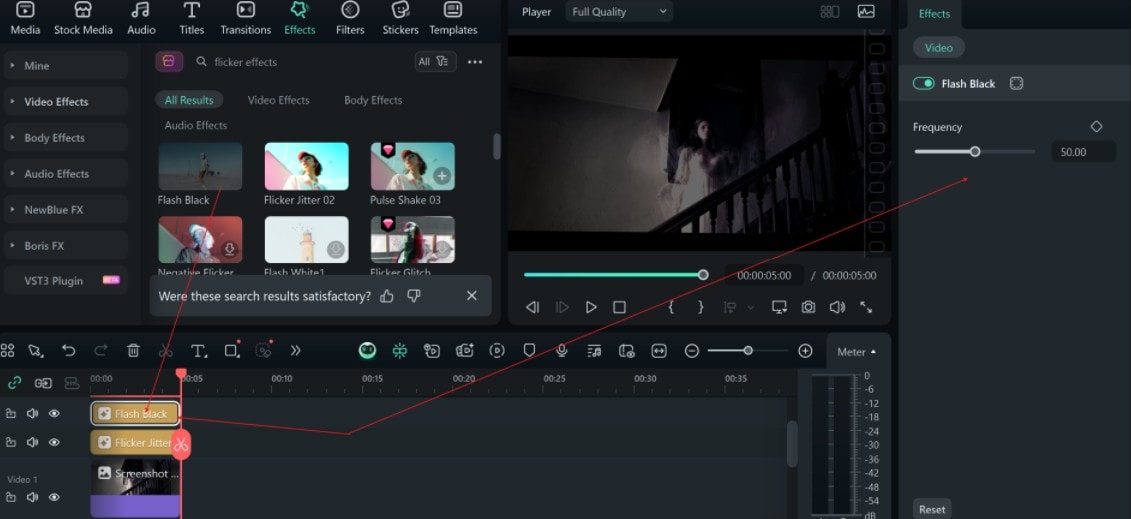This screenshot has width=1131, height=519.
Task: Zoom out timeline with minus icon
Action: tap(692, 351)
